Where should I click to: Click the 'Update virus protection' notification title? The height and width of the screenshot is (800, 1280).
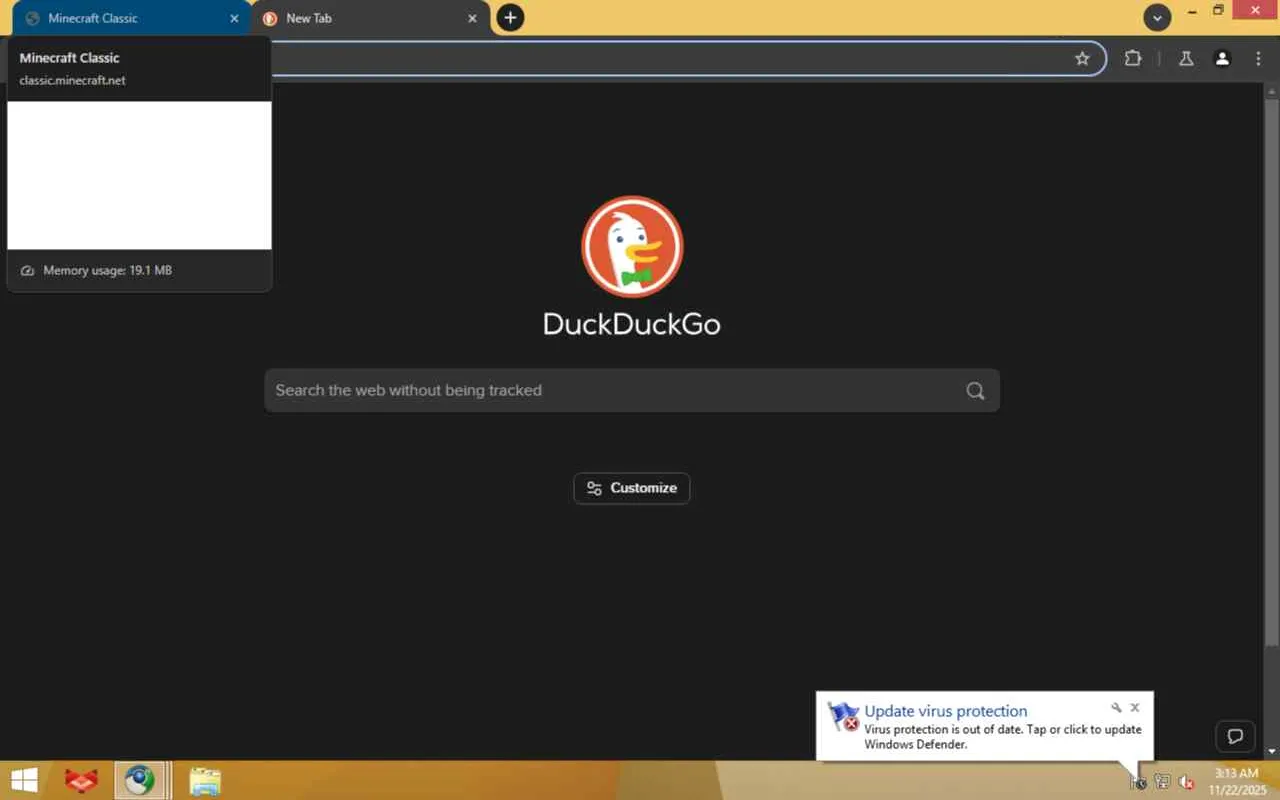coord(946,711)
